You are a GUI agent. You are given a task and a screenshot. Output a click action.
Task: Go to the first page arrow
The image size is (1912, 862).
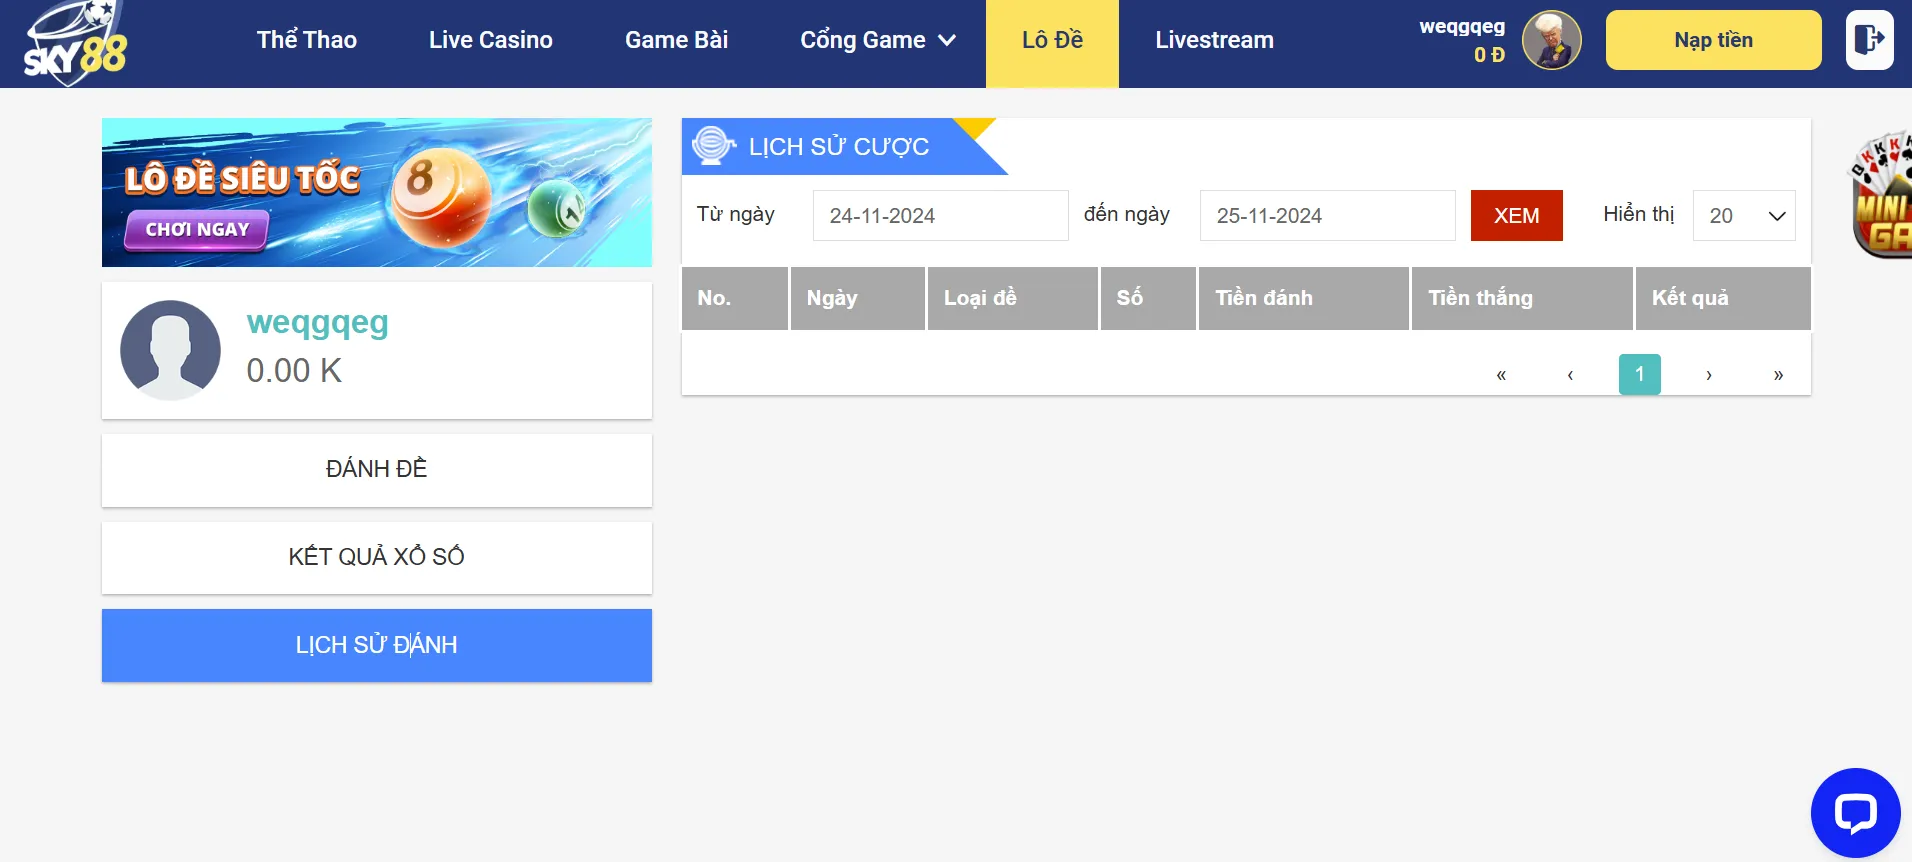click(1501, 375)
